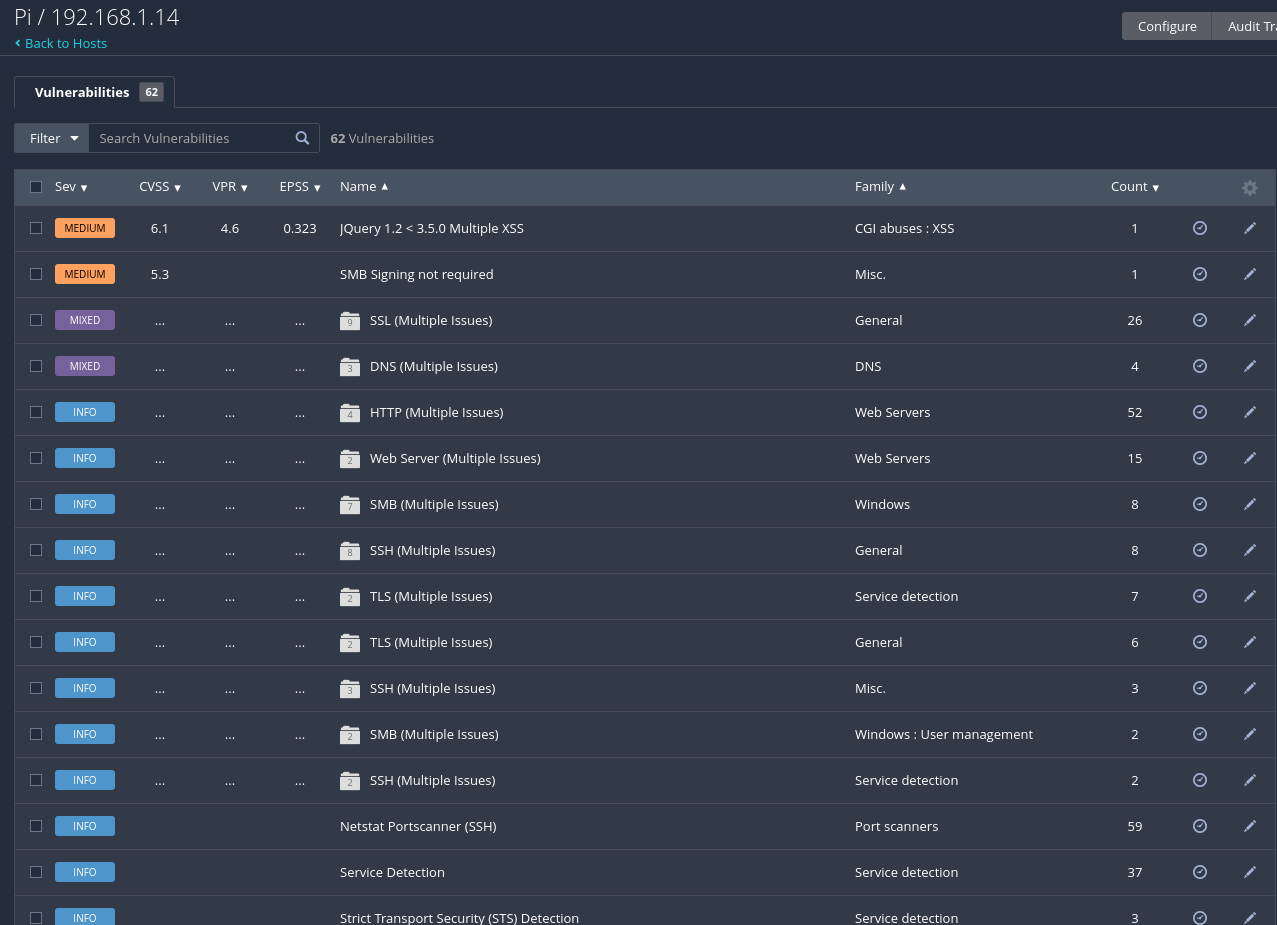This screenshot has width=1277, height=925.
Task: Click the folder icon beside DNS (Multiple Issues)
Action: pyautogui.click(x=349, y=367)
